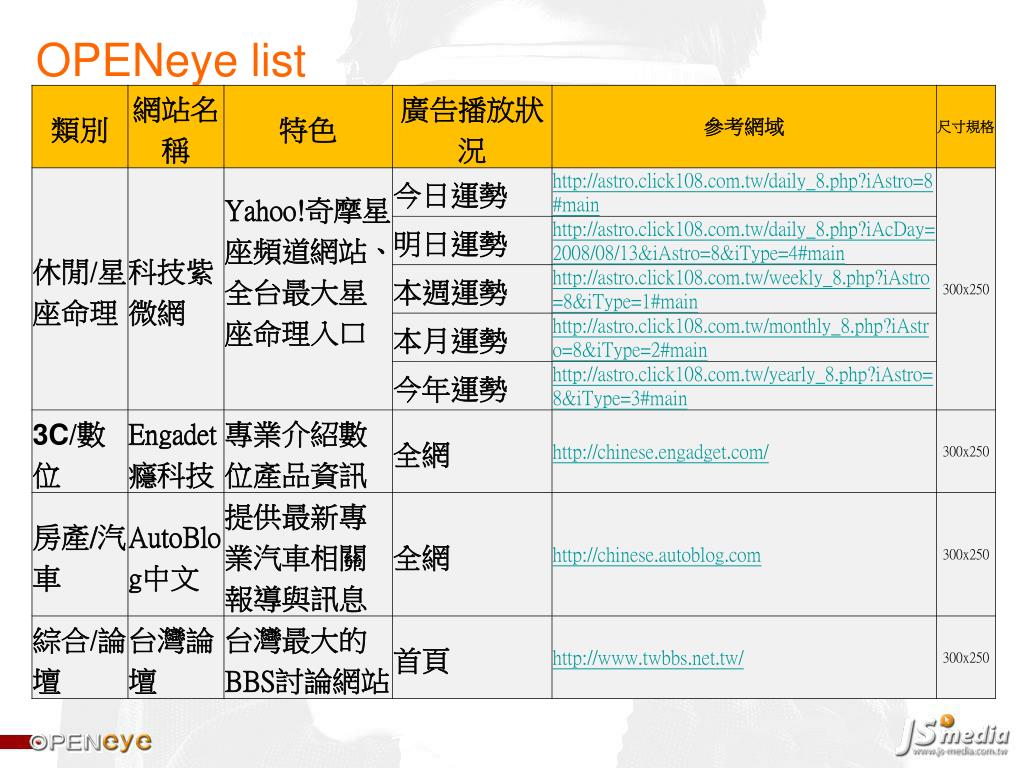Open the daily_8.php?iAstro=8 astro link

click(743, 193)
